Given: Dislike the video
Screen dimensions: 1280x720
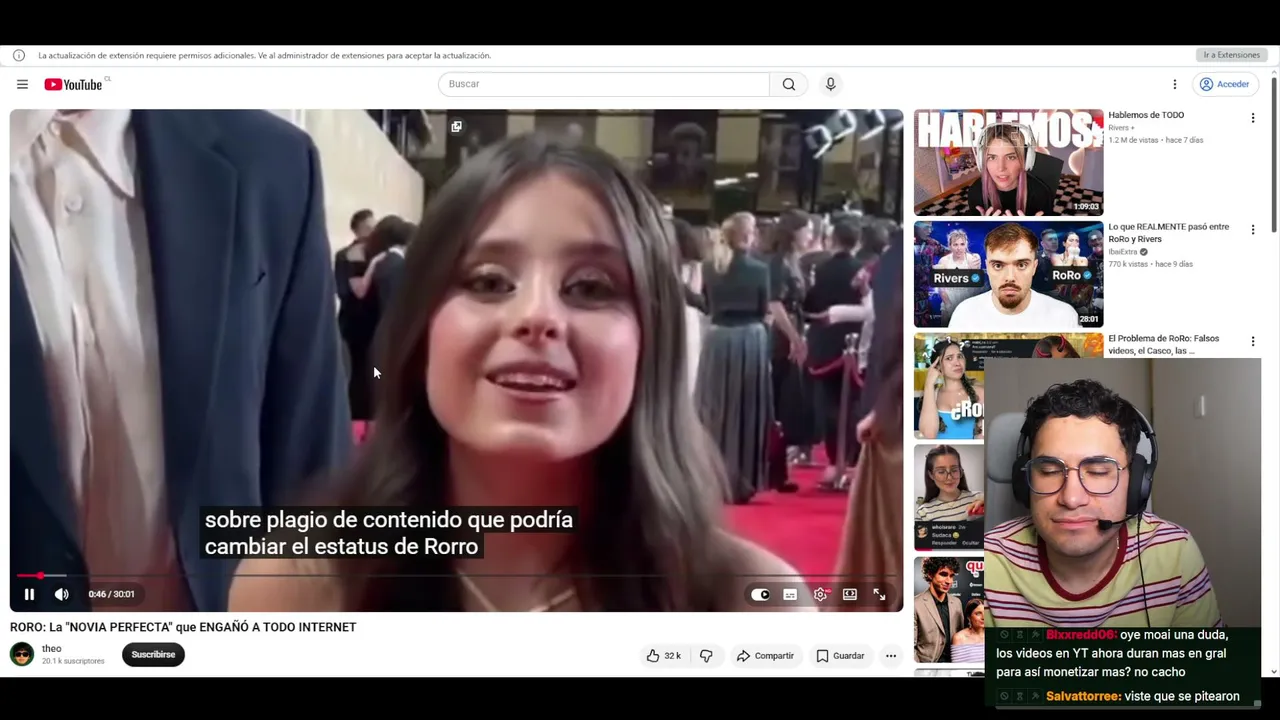Looking at the screenshot, I should (706, 656).
